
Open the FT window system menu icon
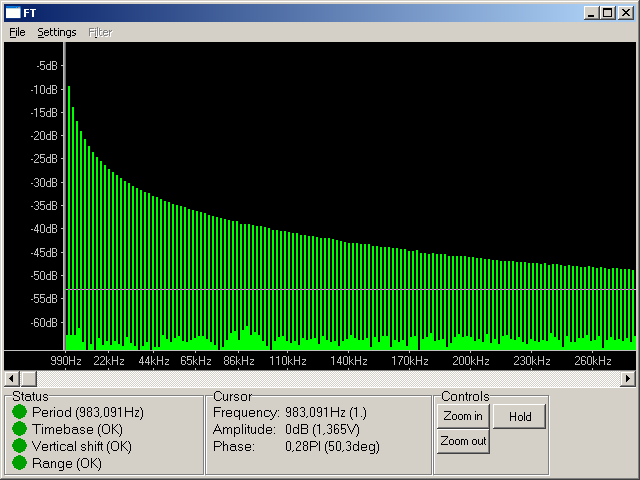pyautogui.click(x=14, y=12)
